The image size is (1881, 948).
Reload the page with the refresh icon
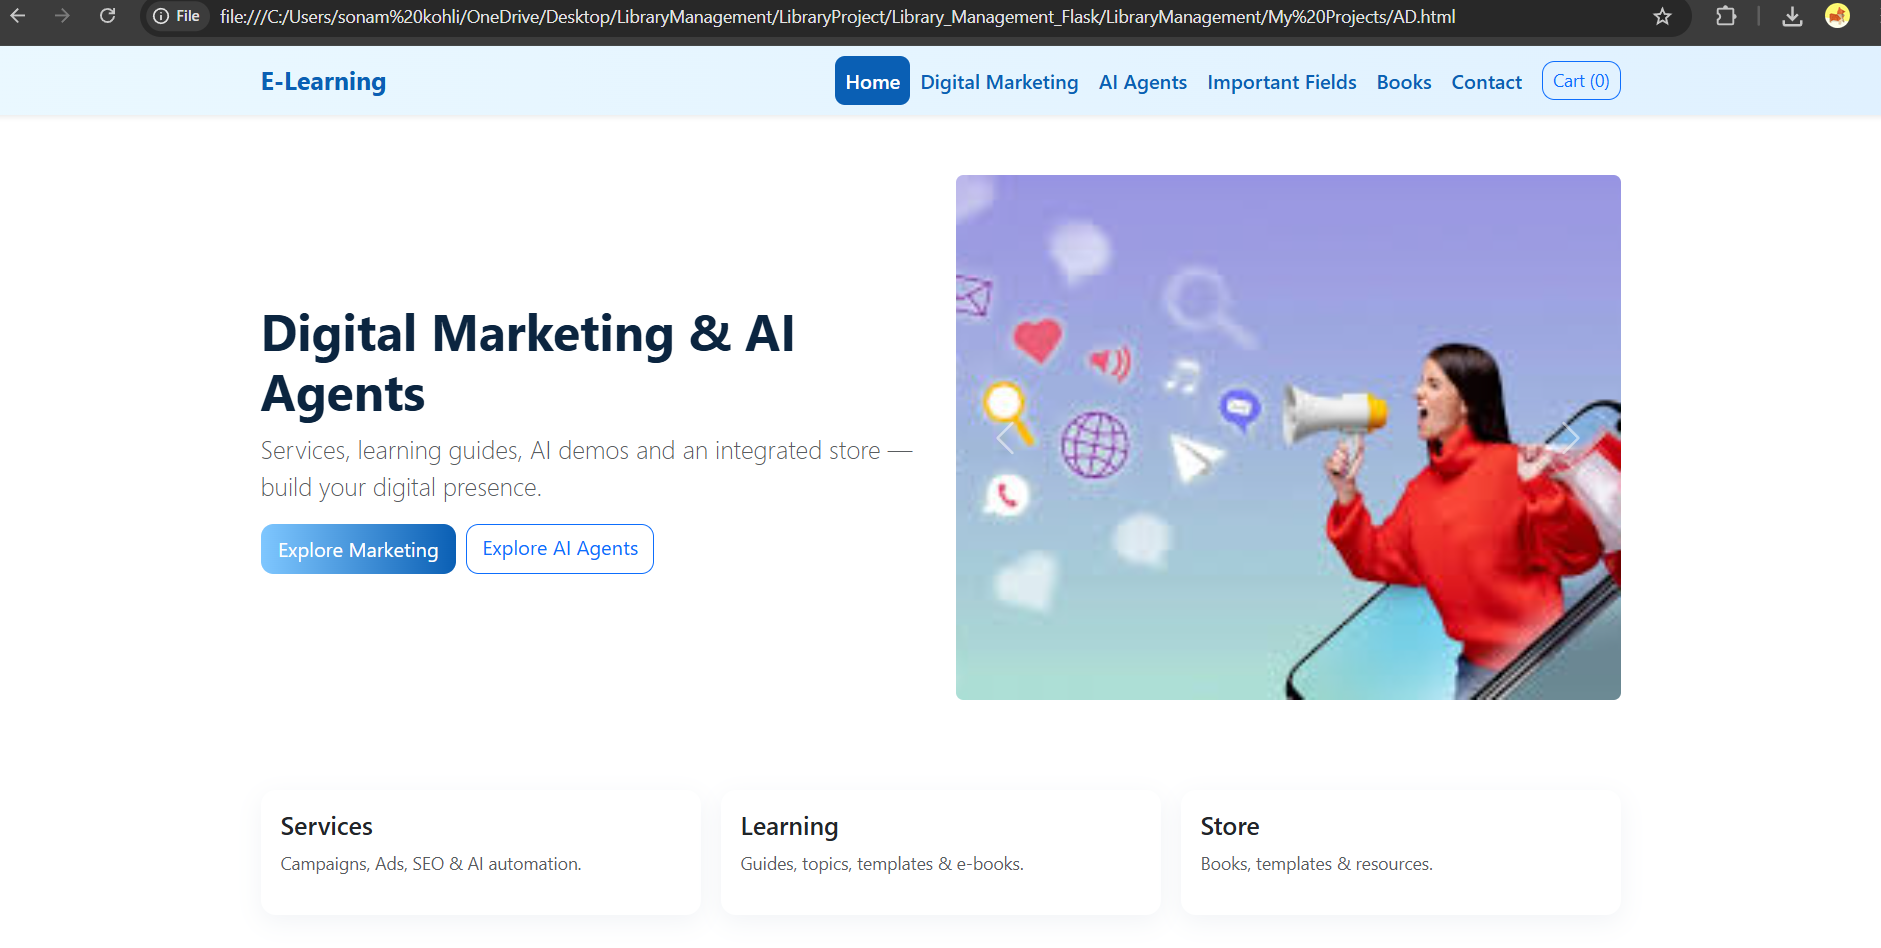107,16
